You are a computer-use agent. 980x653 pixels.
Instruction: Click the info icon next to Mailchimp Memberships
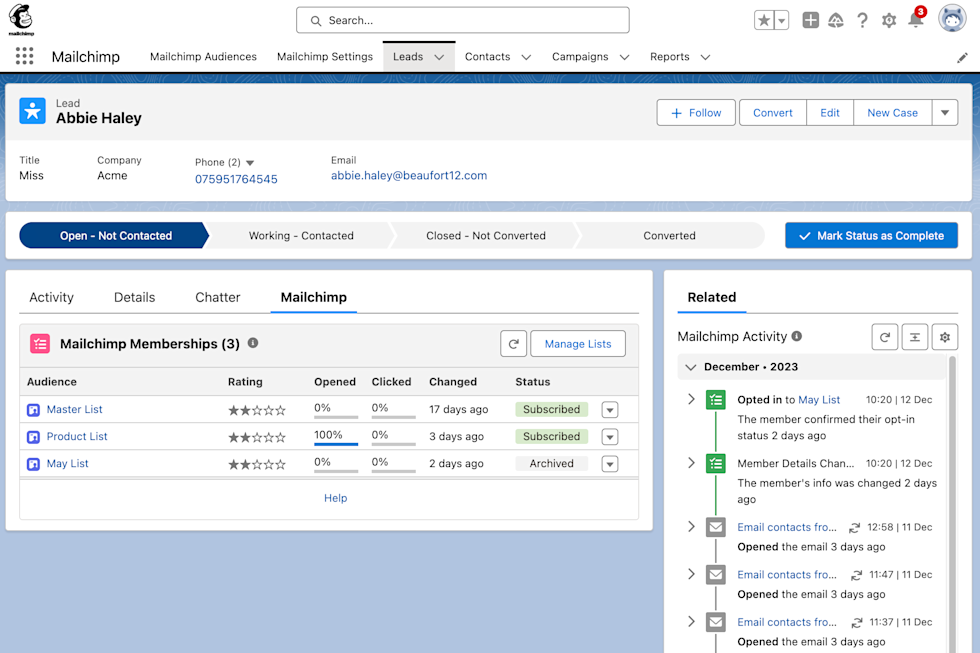tap(253, 343)
